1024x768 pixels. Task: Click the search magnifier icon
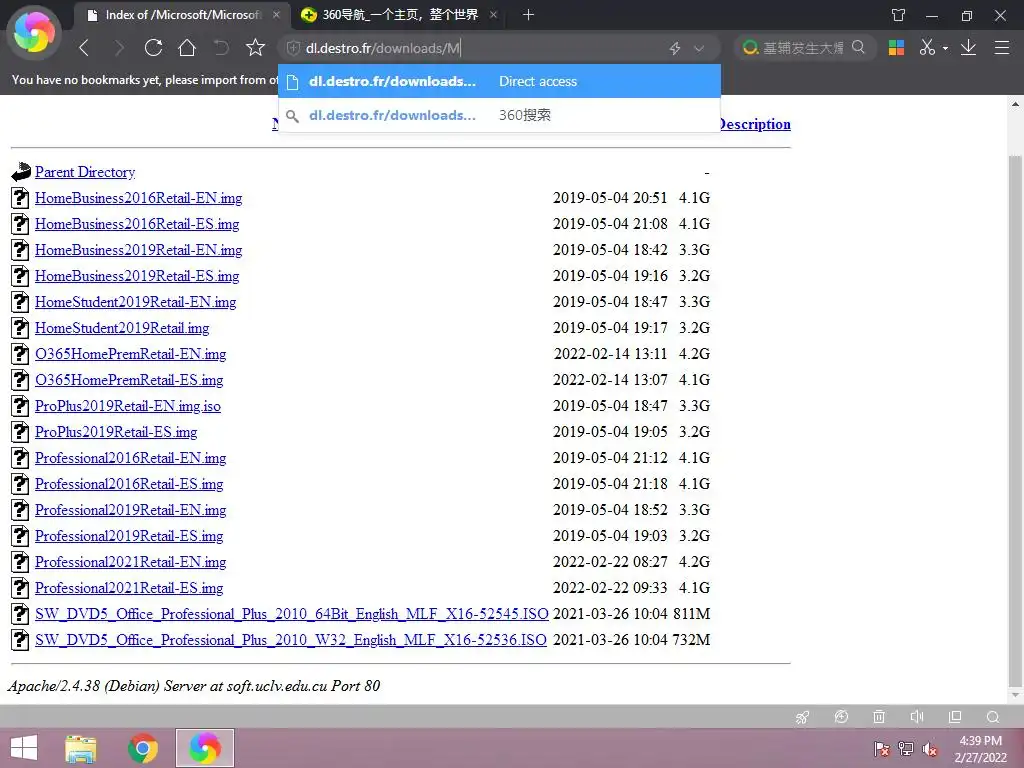[x=859, y=47]
